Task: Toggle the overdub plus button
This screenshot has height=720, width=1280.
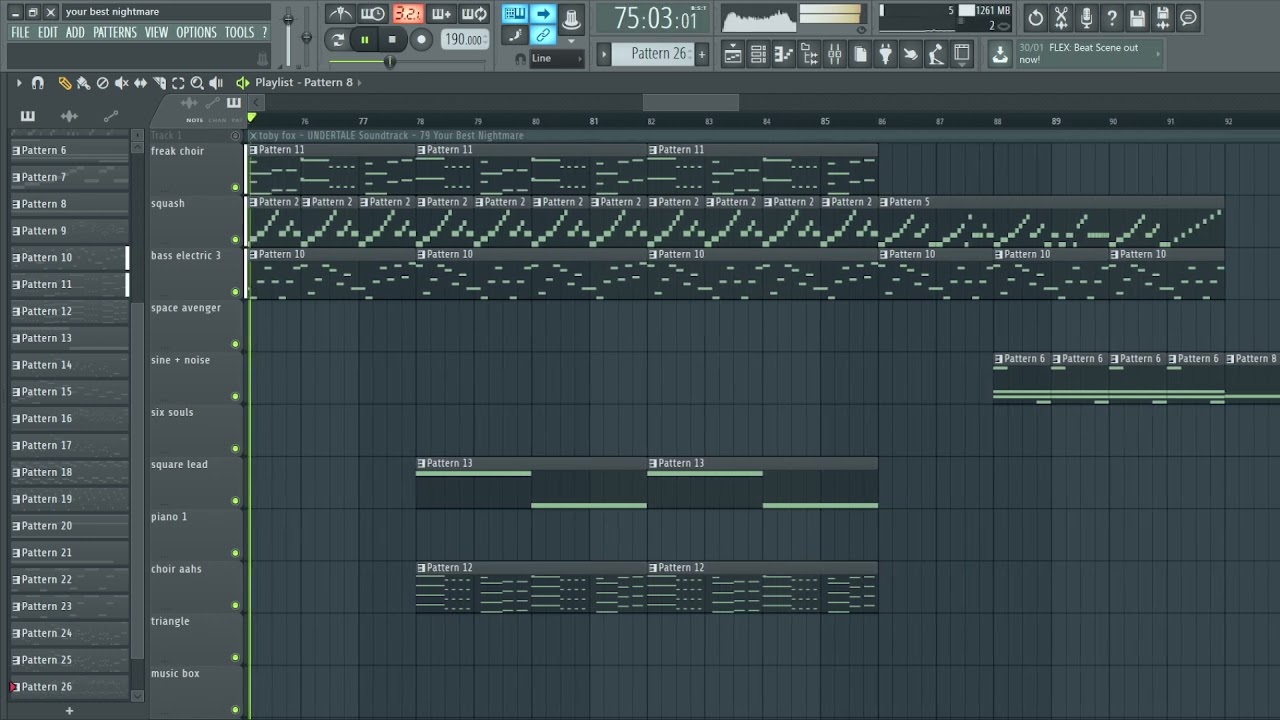Action: coord(441,14)
